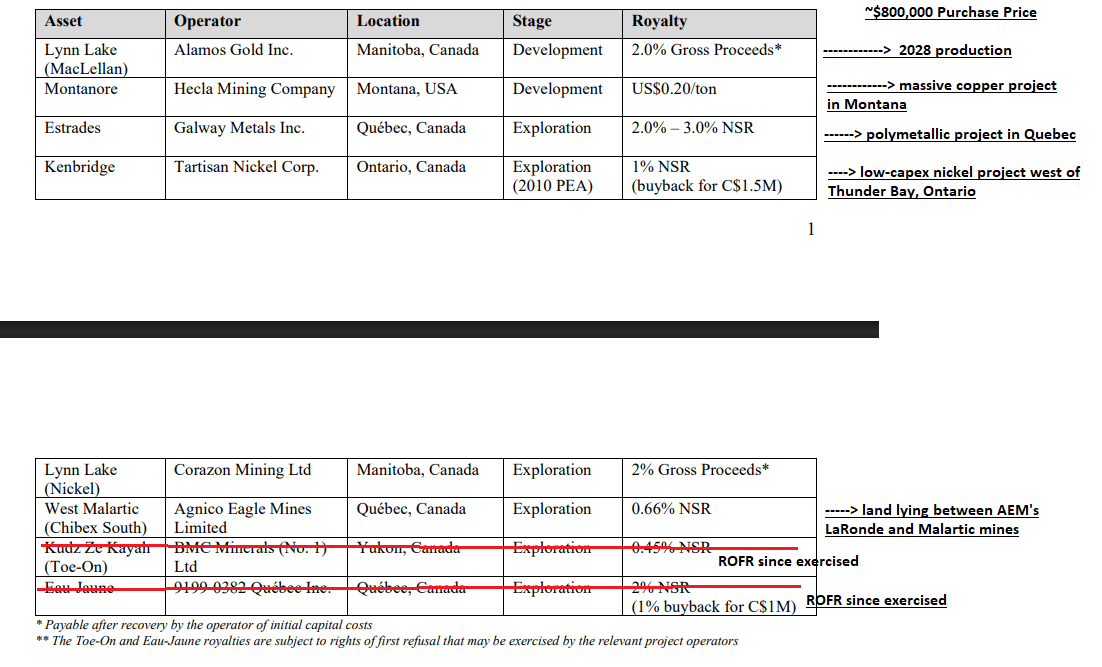Image resolution: width=1102 pixels, height=667 pixels.
Task: Click underlined 'ROFR since exercised' by Eau-Jaune row
Action: pos(876,600)
